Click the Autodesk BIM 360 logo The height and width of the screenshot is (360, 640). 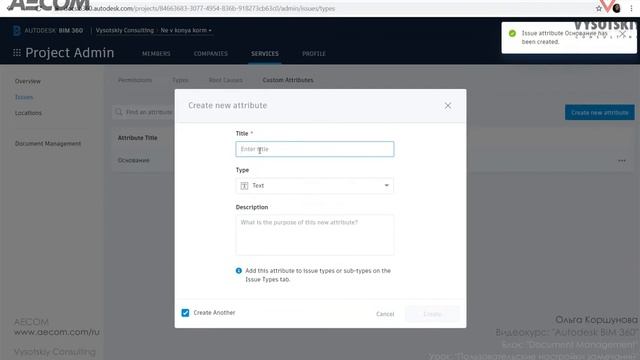[48, 30]
